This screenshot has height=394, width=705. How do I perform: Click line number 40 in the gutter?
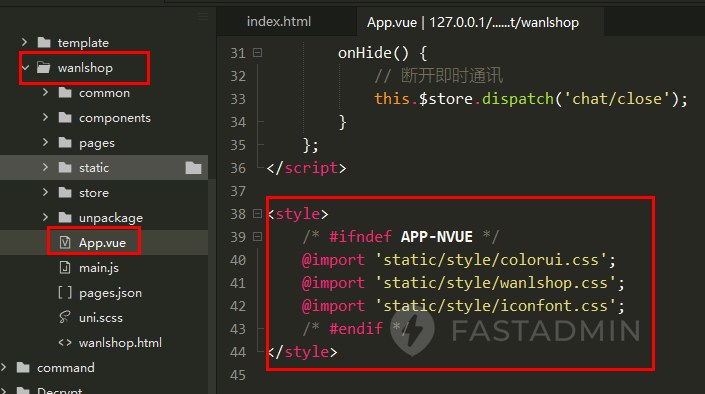tap(238, 260)
